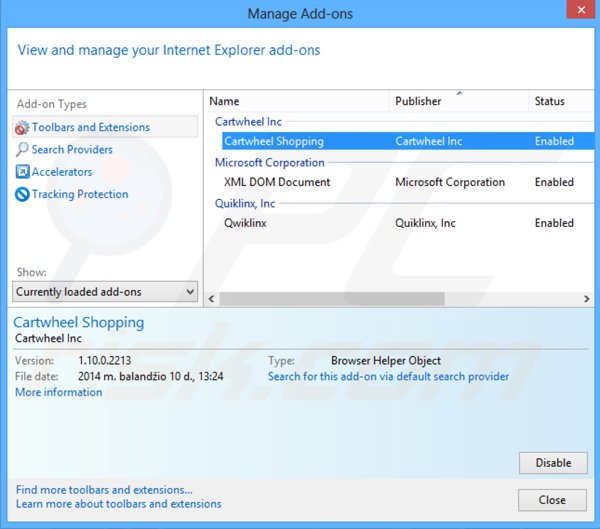Viewport: 600px width, 529px height.
Task: Open Find more toolbars and extensions link
Action: click(x=104, y=490)
